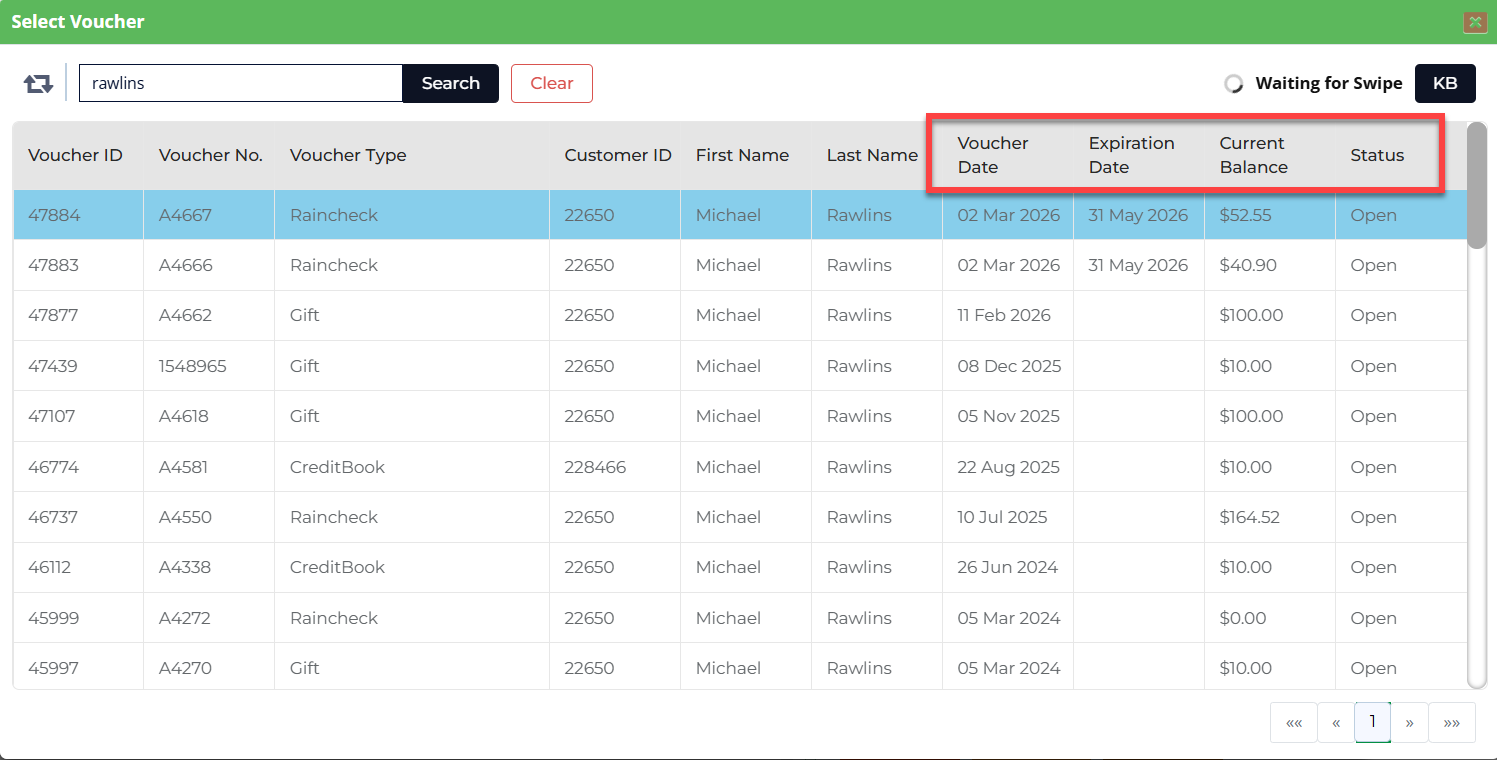Sort by the Current Balance column header
Viewport: 1497px width, 760px height.
coord(1253,155)
